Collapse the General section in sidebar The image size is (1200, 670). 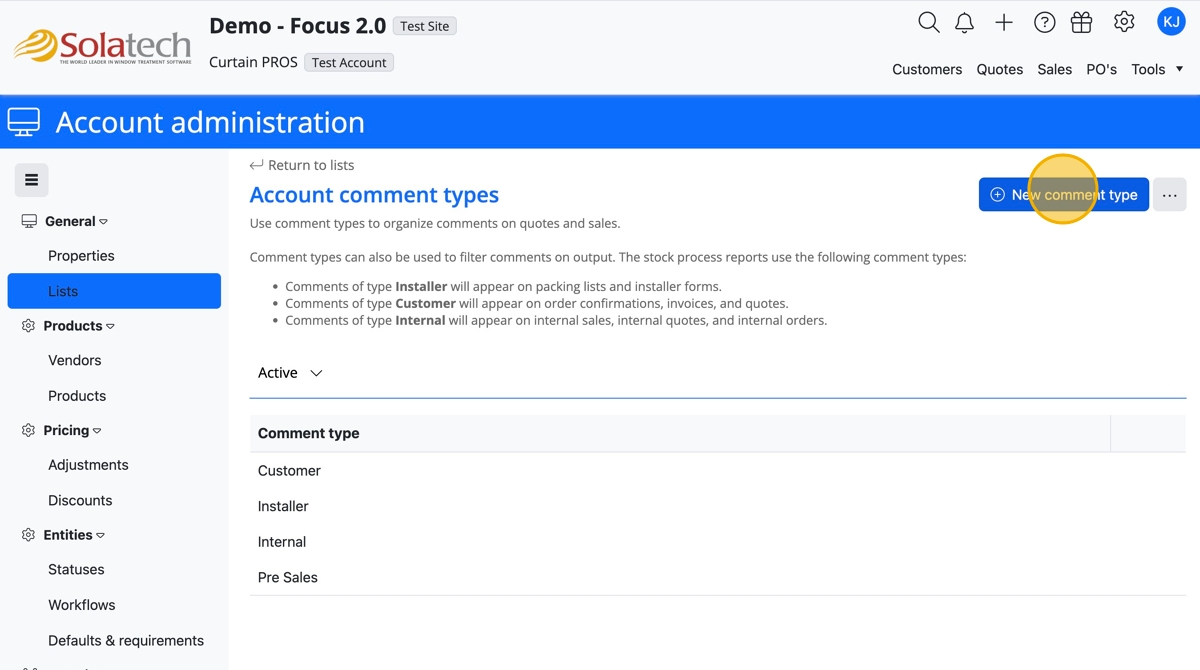point(76,221)
